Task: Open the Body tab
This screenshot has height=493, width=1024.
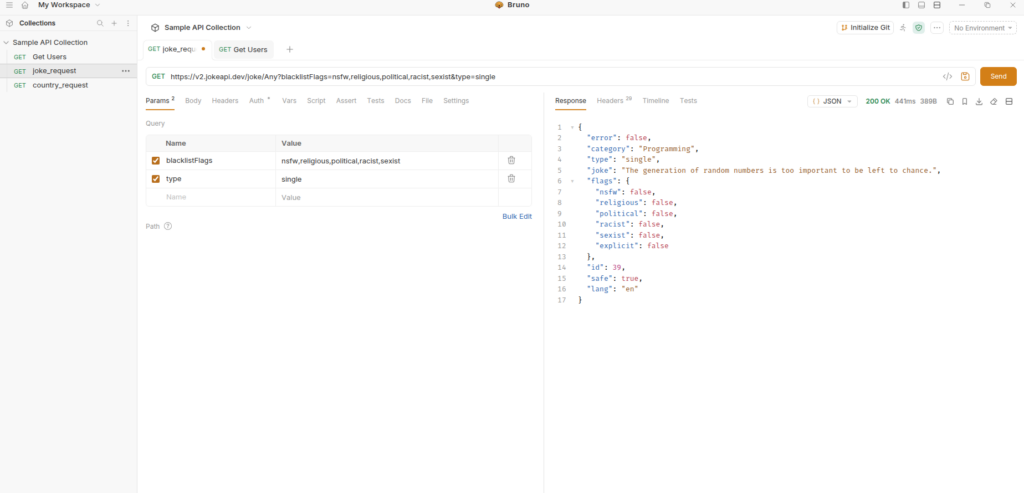Action: pos(193,101)
